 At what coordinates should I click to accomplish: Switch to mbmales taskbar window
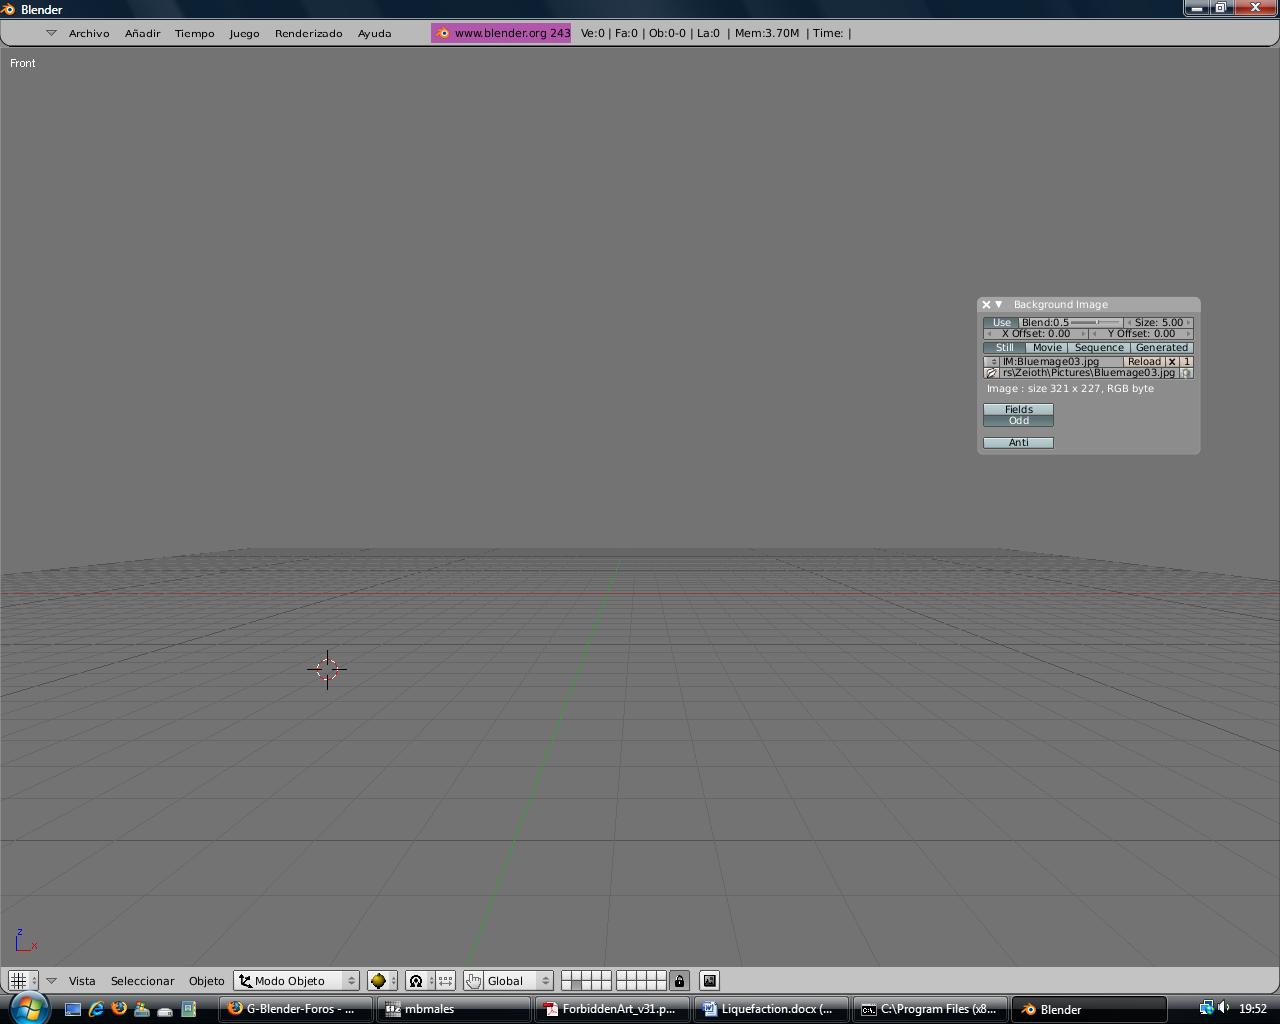click(455, 1009)
